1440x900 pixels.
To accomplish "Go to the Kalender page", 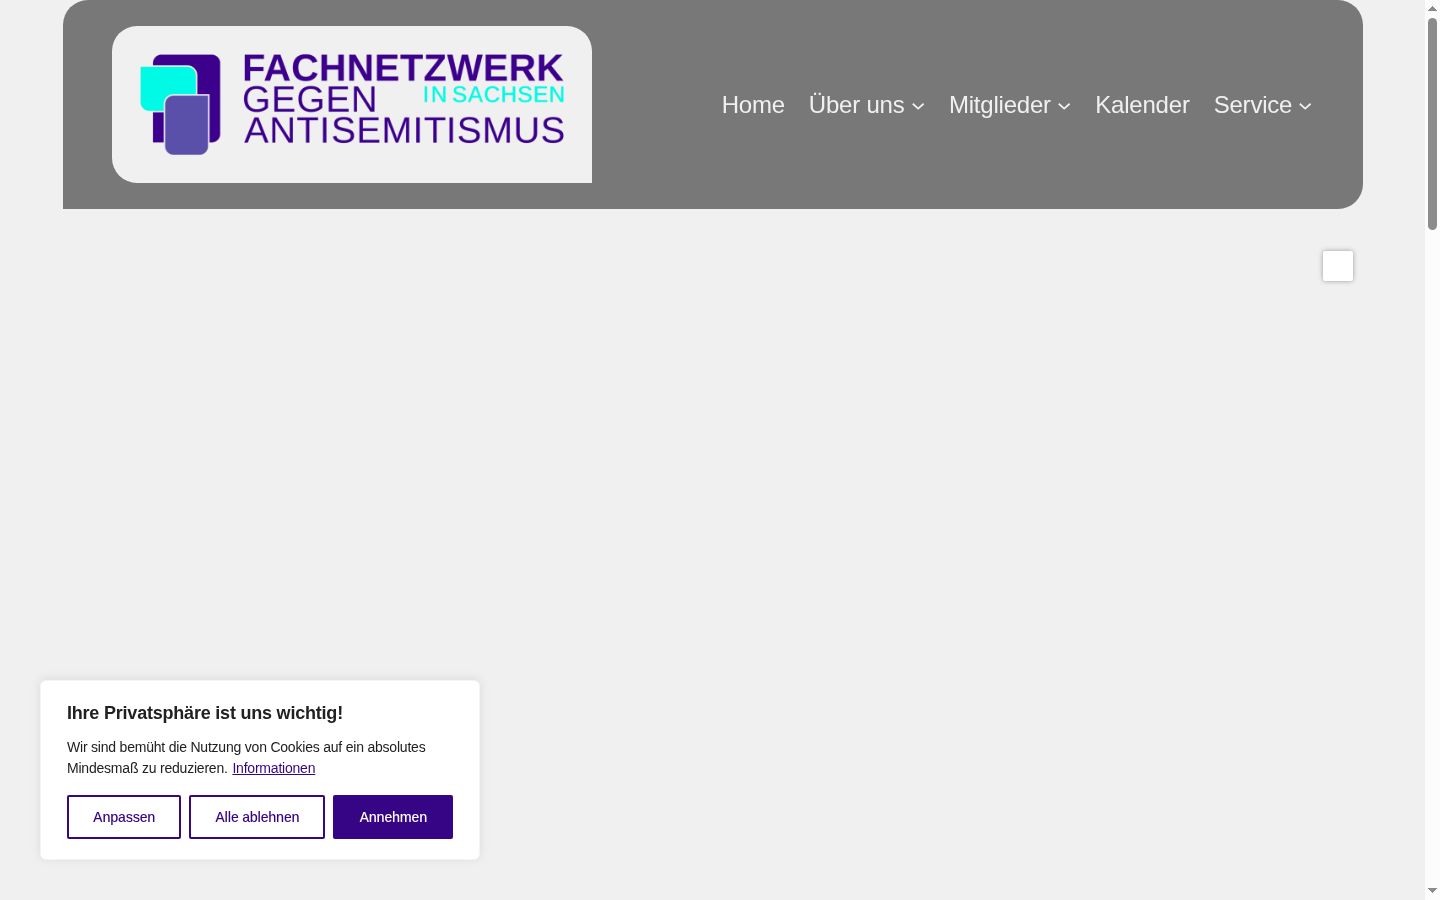I will (1142, 105).
